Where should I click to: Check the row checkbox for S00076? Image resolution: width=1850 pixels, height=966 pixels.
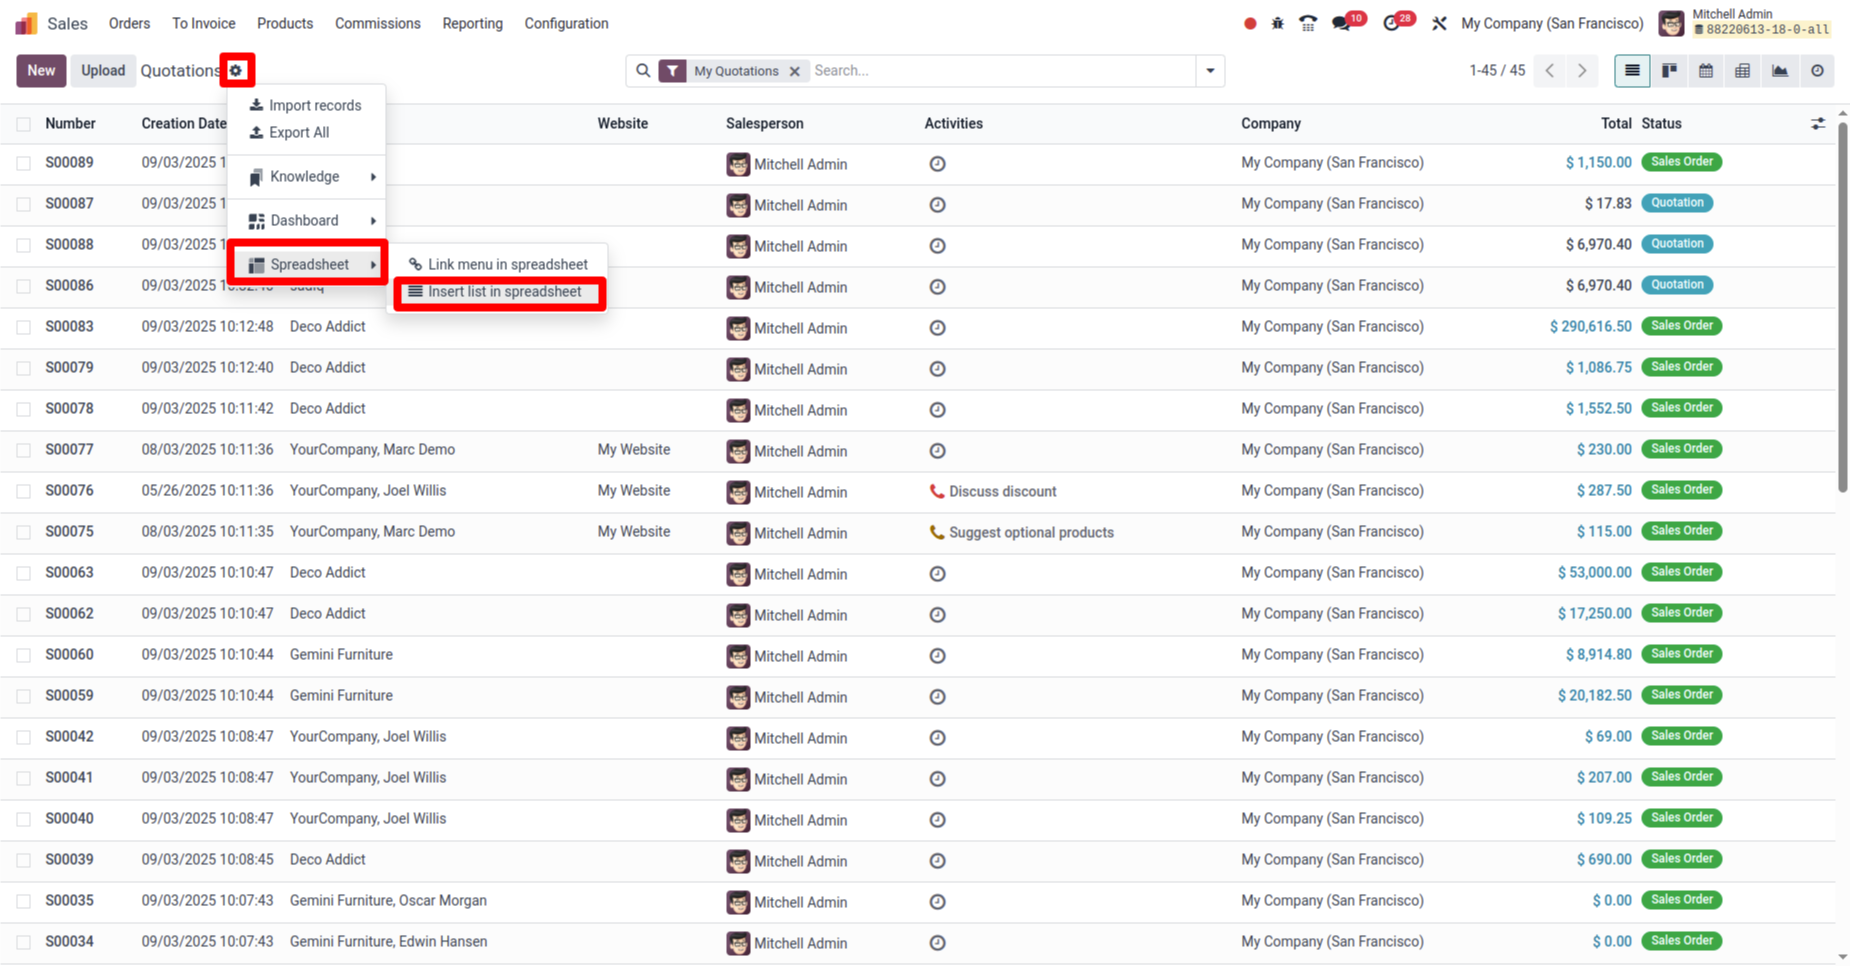click(24, 491)
